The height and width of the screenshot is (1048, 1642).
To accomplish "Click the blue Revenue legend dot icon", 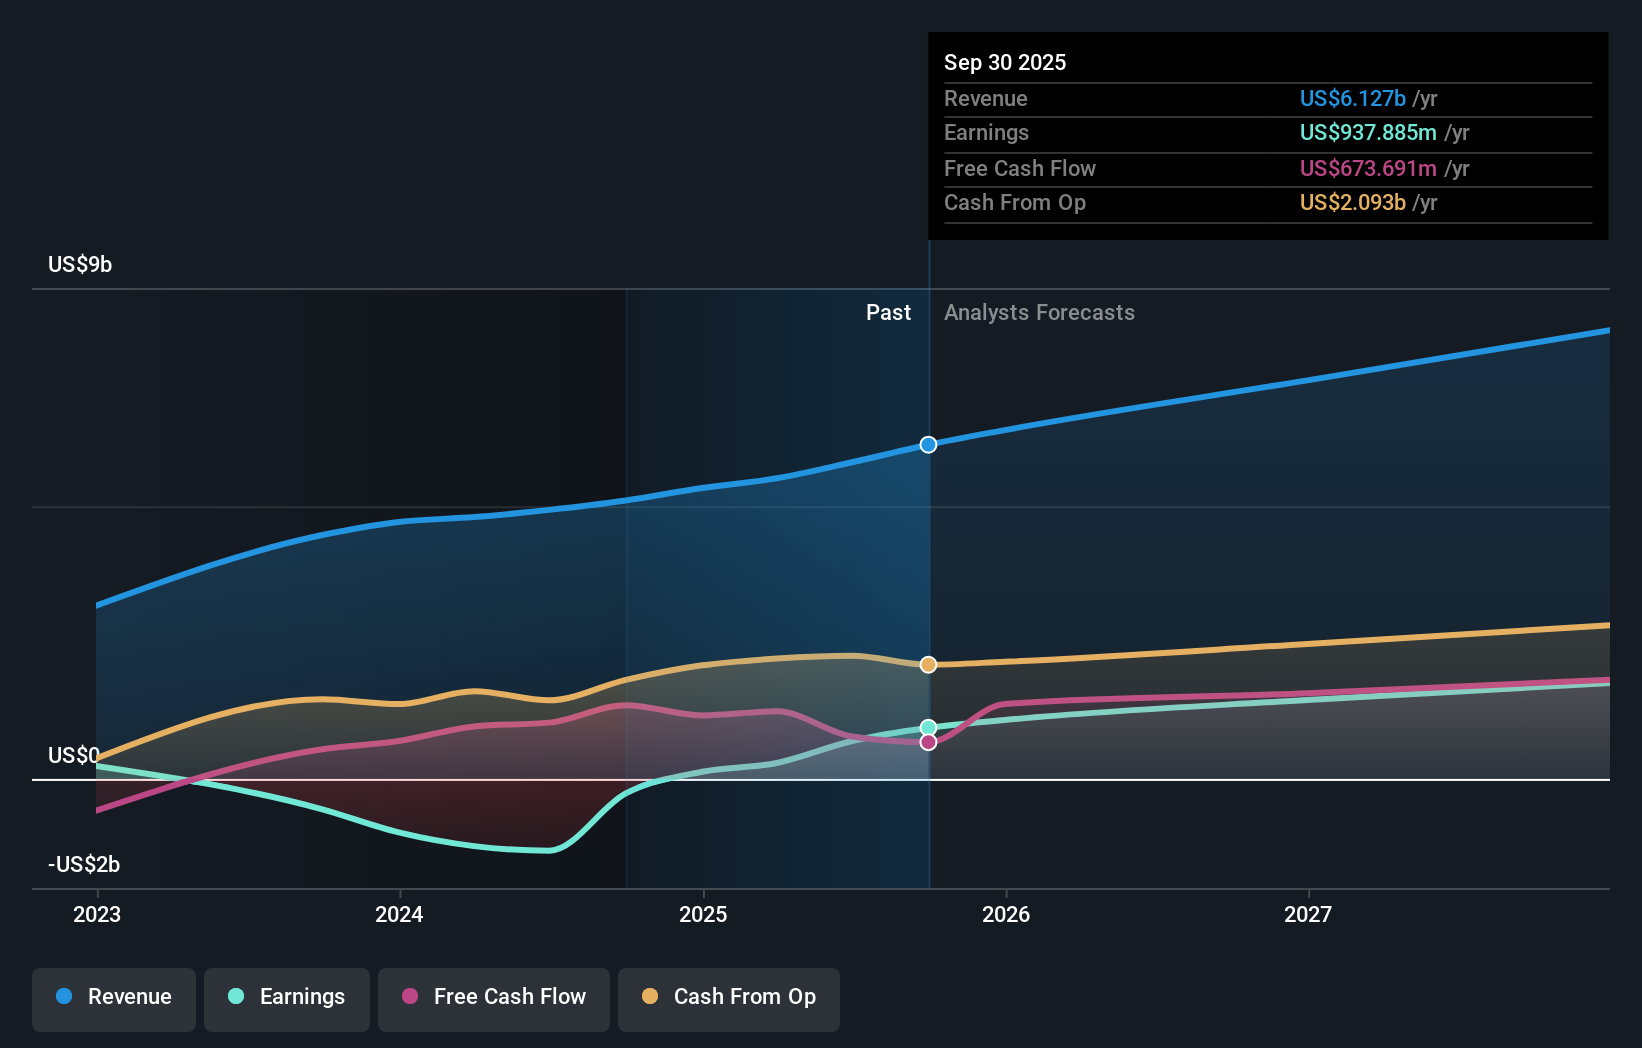I will coord(64,997).
